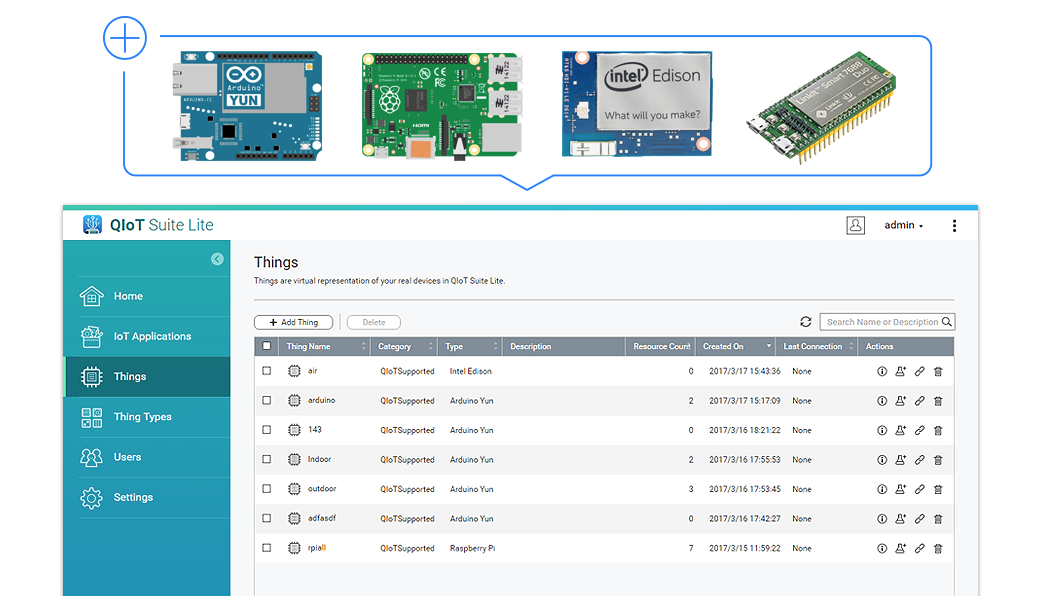
Task: View info for the arduino thing
Action: pyautogui.click(x=882, y=401)
